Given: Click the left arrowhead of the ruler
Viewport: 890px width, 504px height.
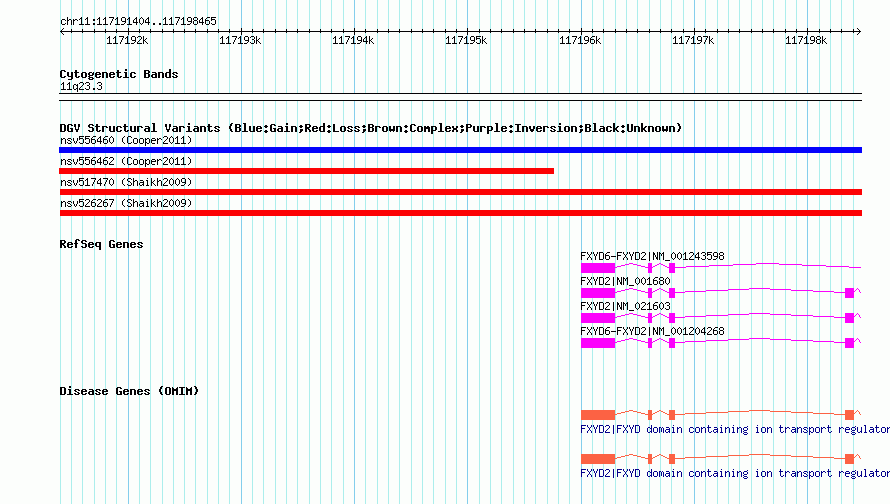Looking at the screenshot, I should [62, 31].
